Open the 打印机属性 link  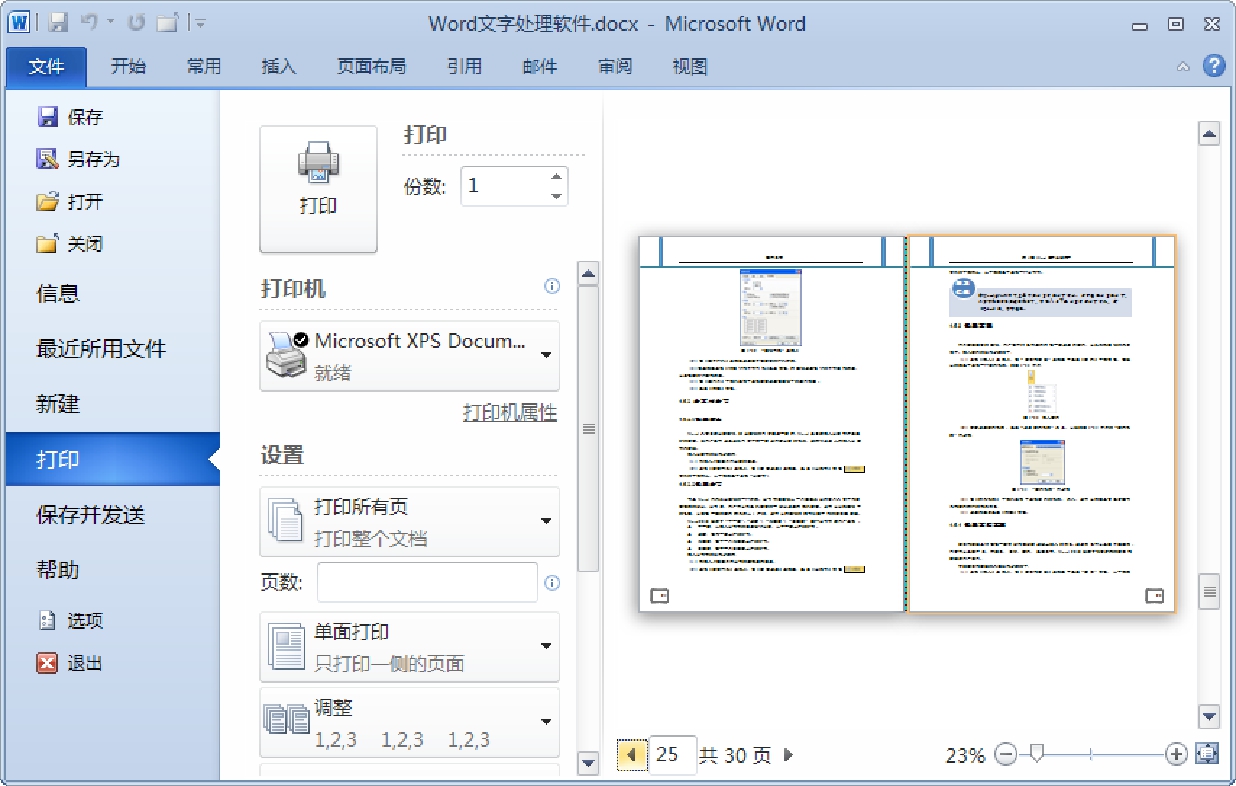[x=510, y=413]
